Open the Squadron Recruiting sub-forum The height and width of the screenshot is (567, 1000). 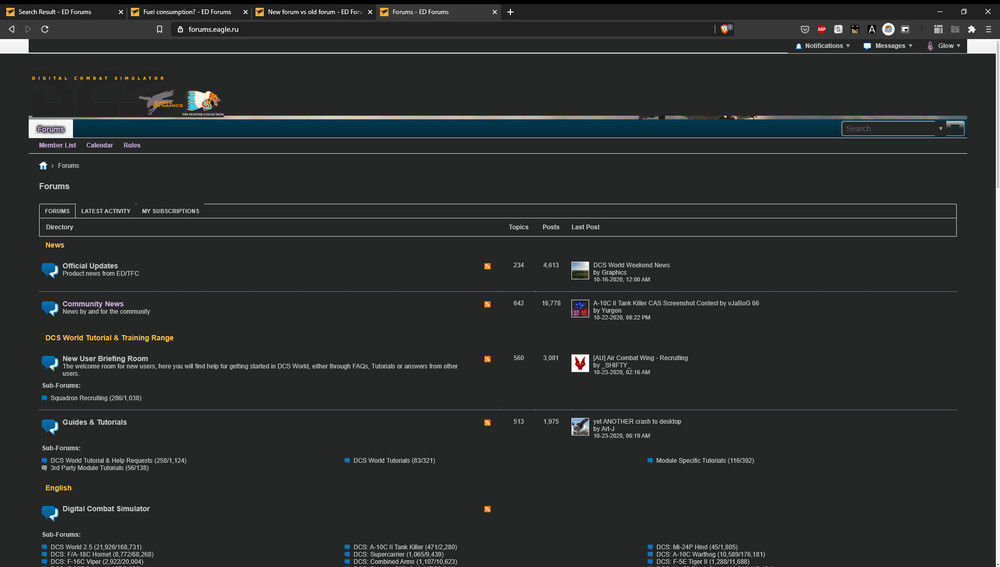click(x=96, y=398)
